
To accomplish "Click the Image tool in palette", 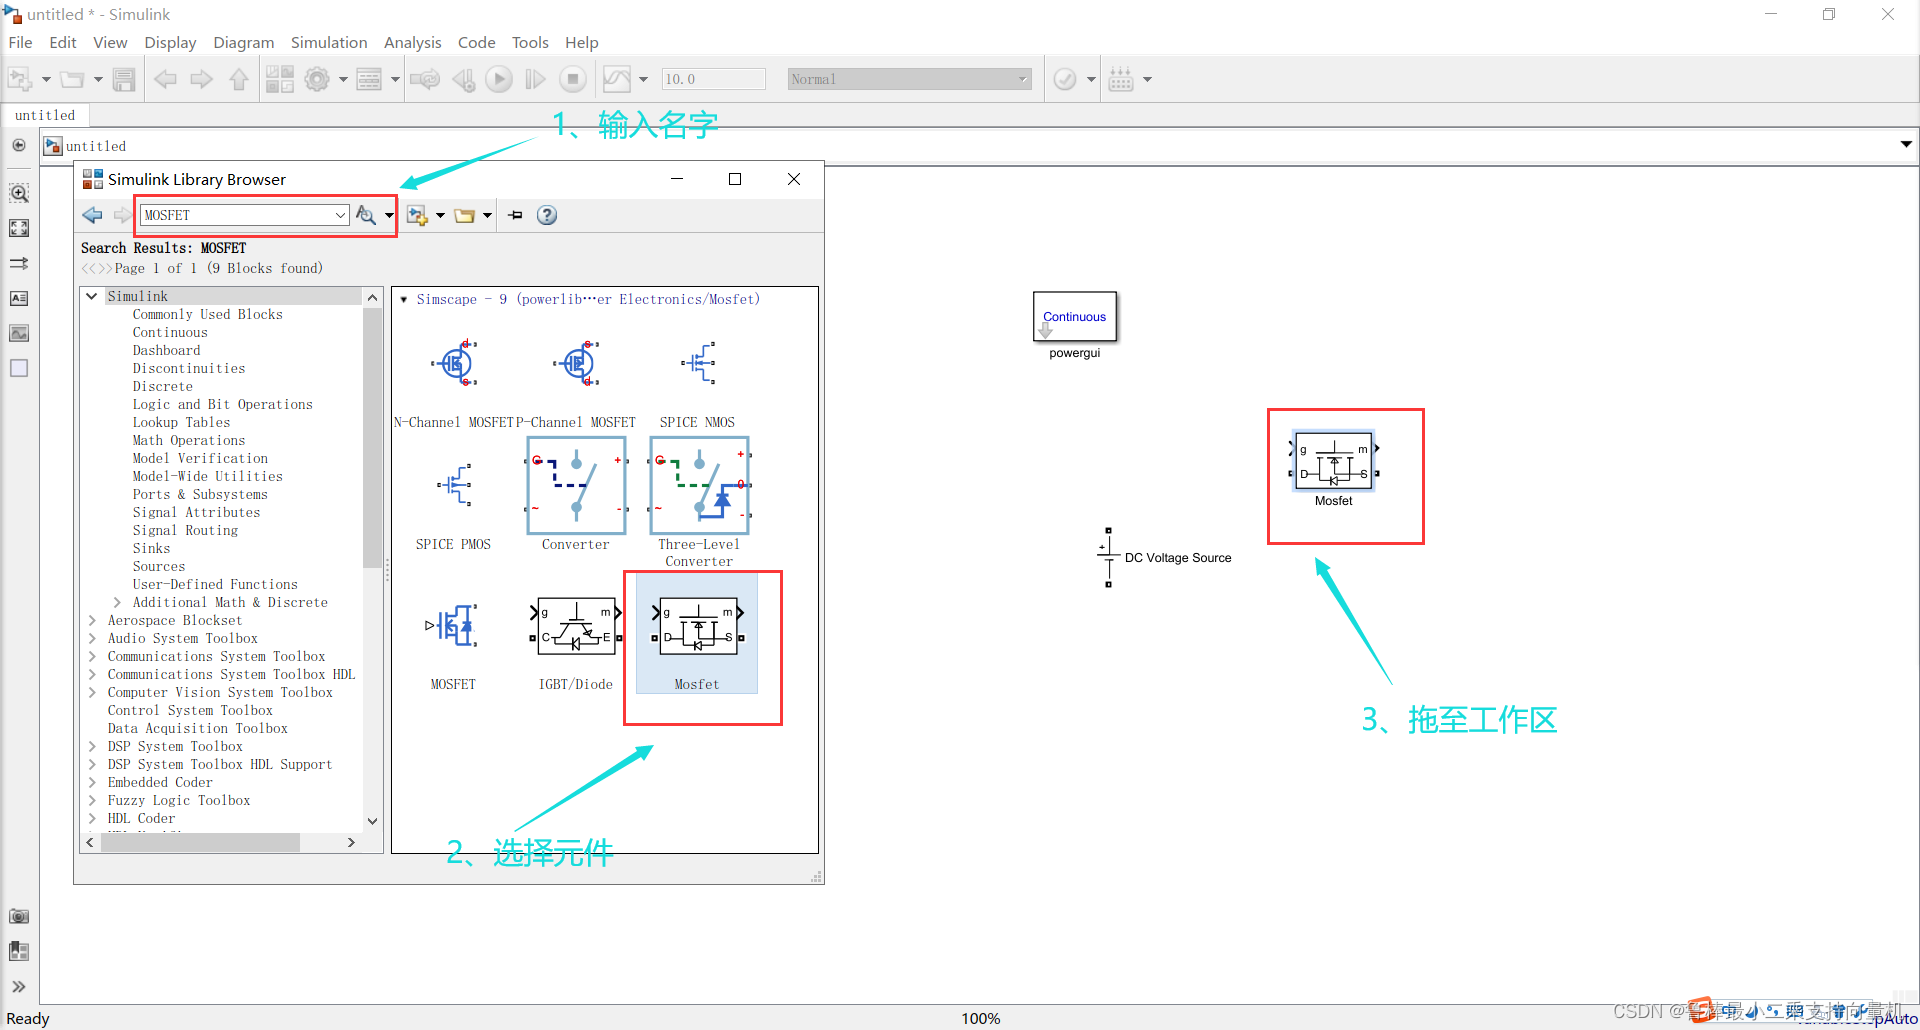I will click(19, 333).
